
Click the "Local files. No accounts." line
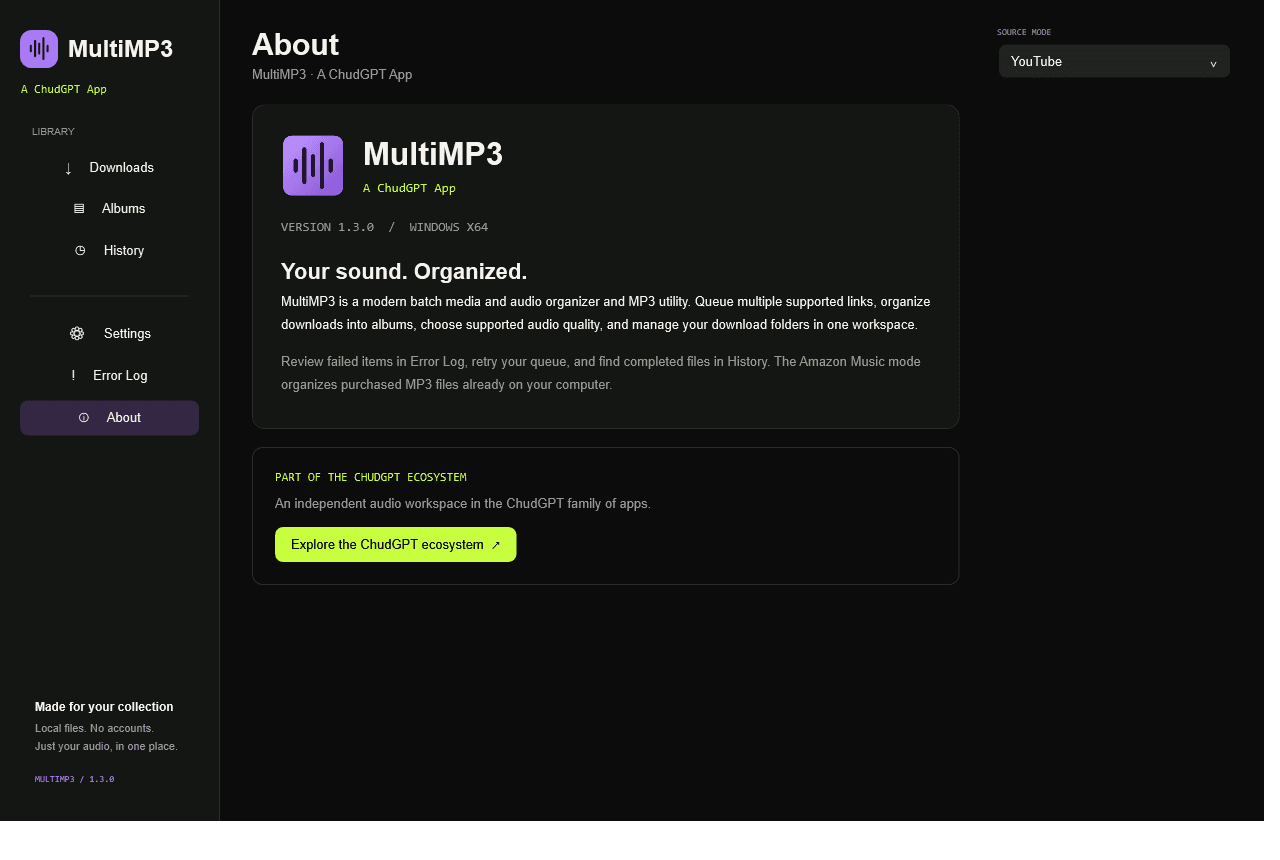[x=94, y=728]
